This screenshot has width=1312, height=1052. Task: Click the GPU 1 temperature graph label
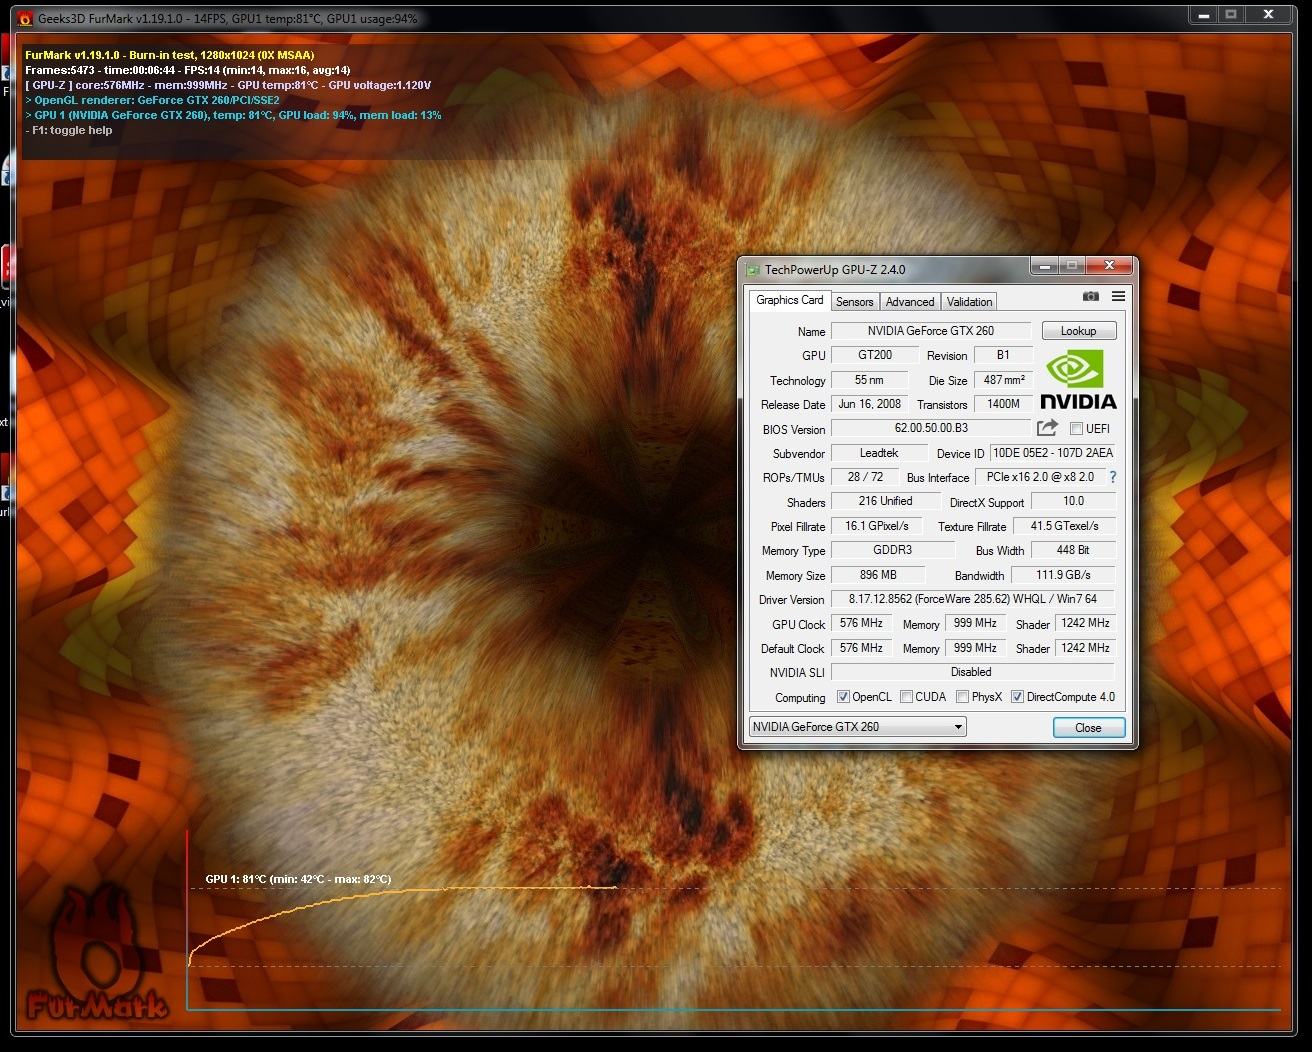tap(298, 879)
